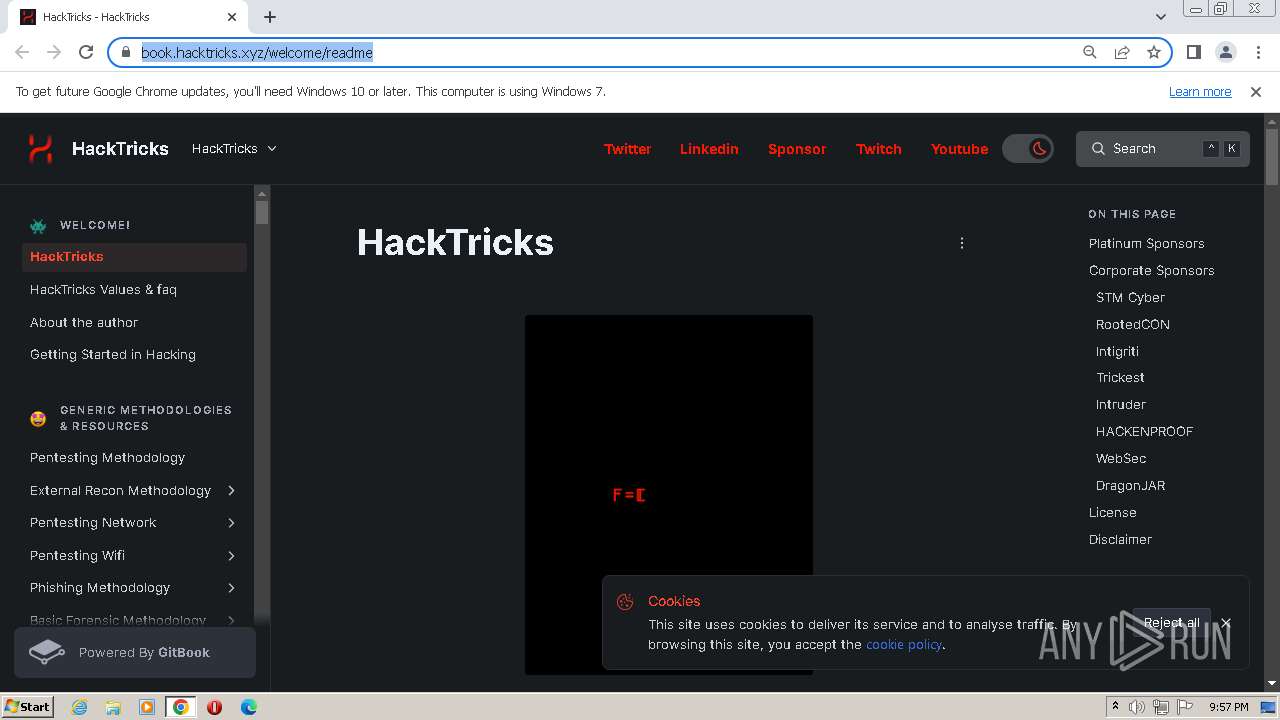Click the volume speaker tray icon
The width and height of the screenshot is (1280, 720).
[1137, 707]
